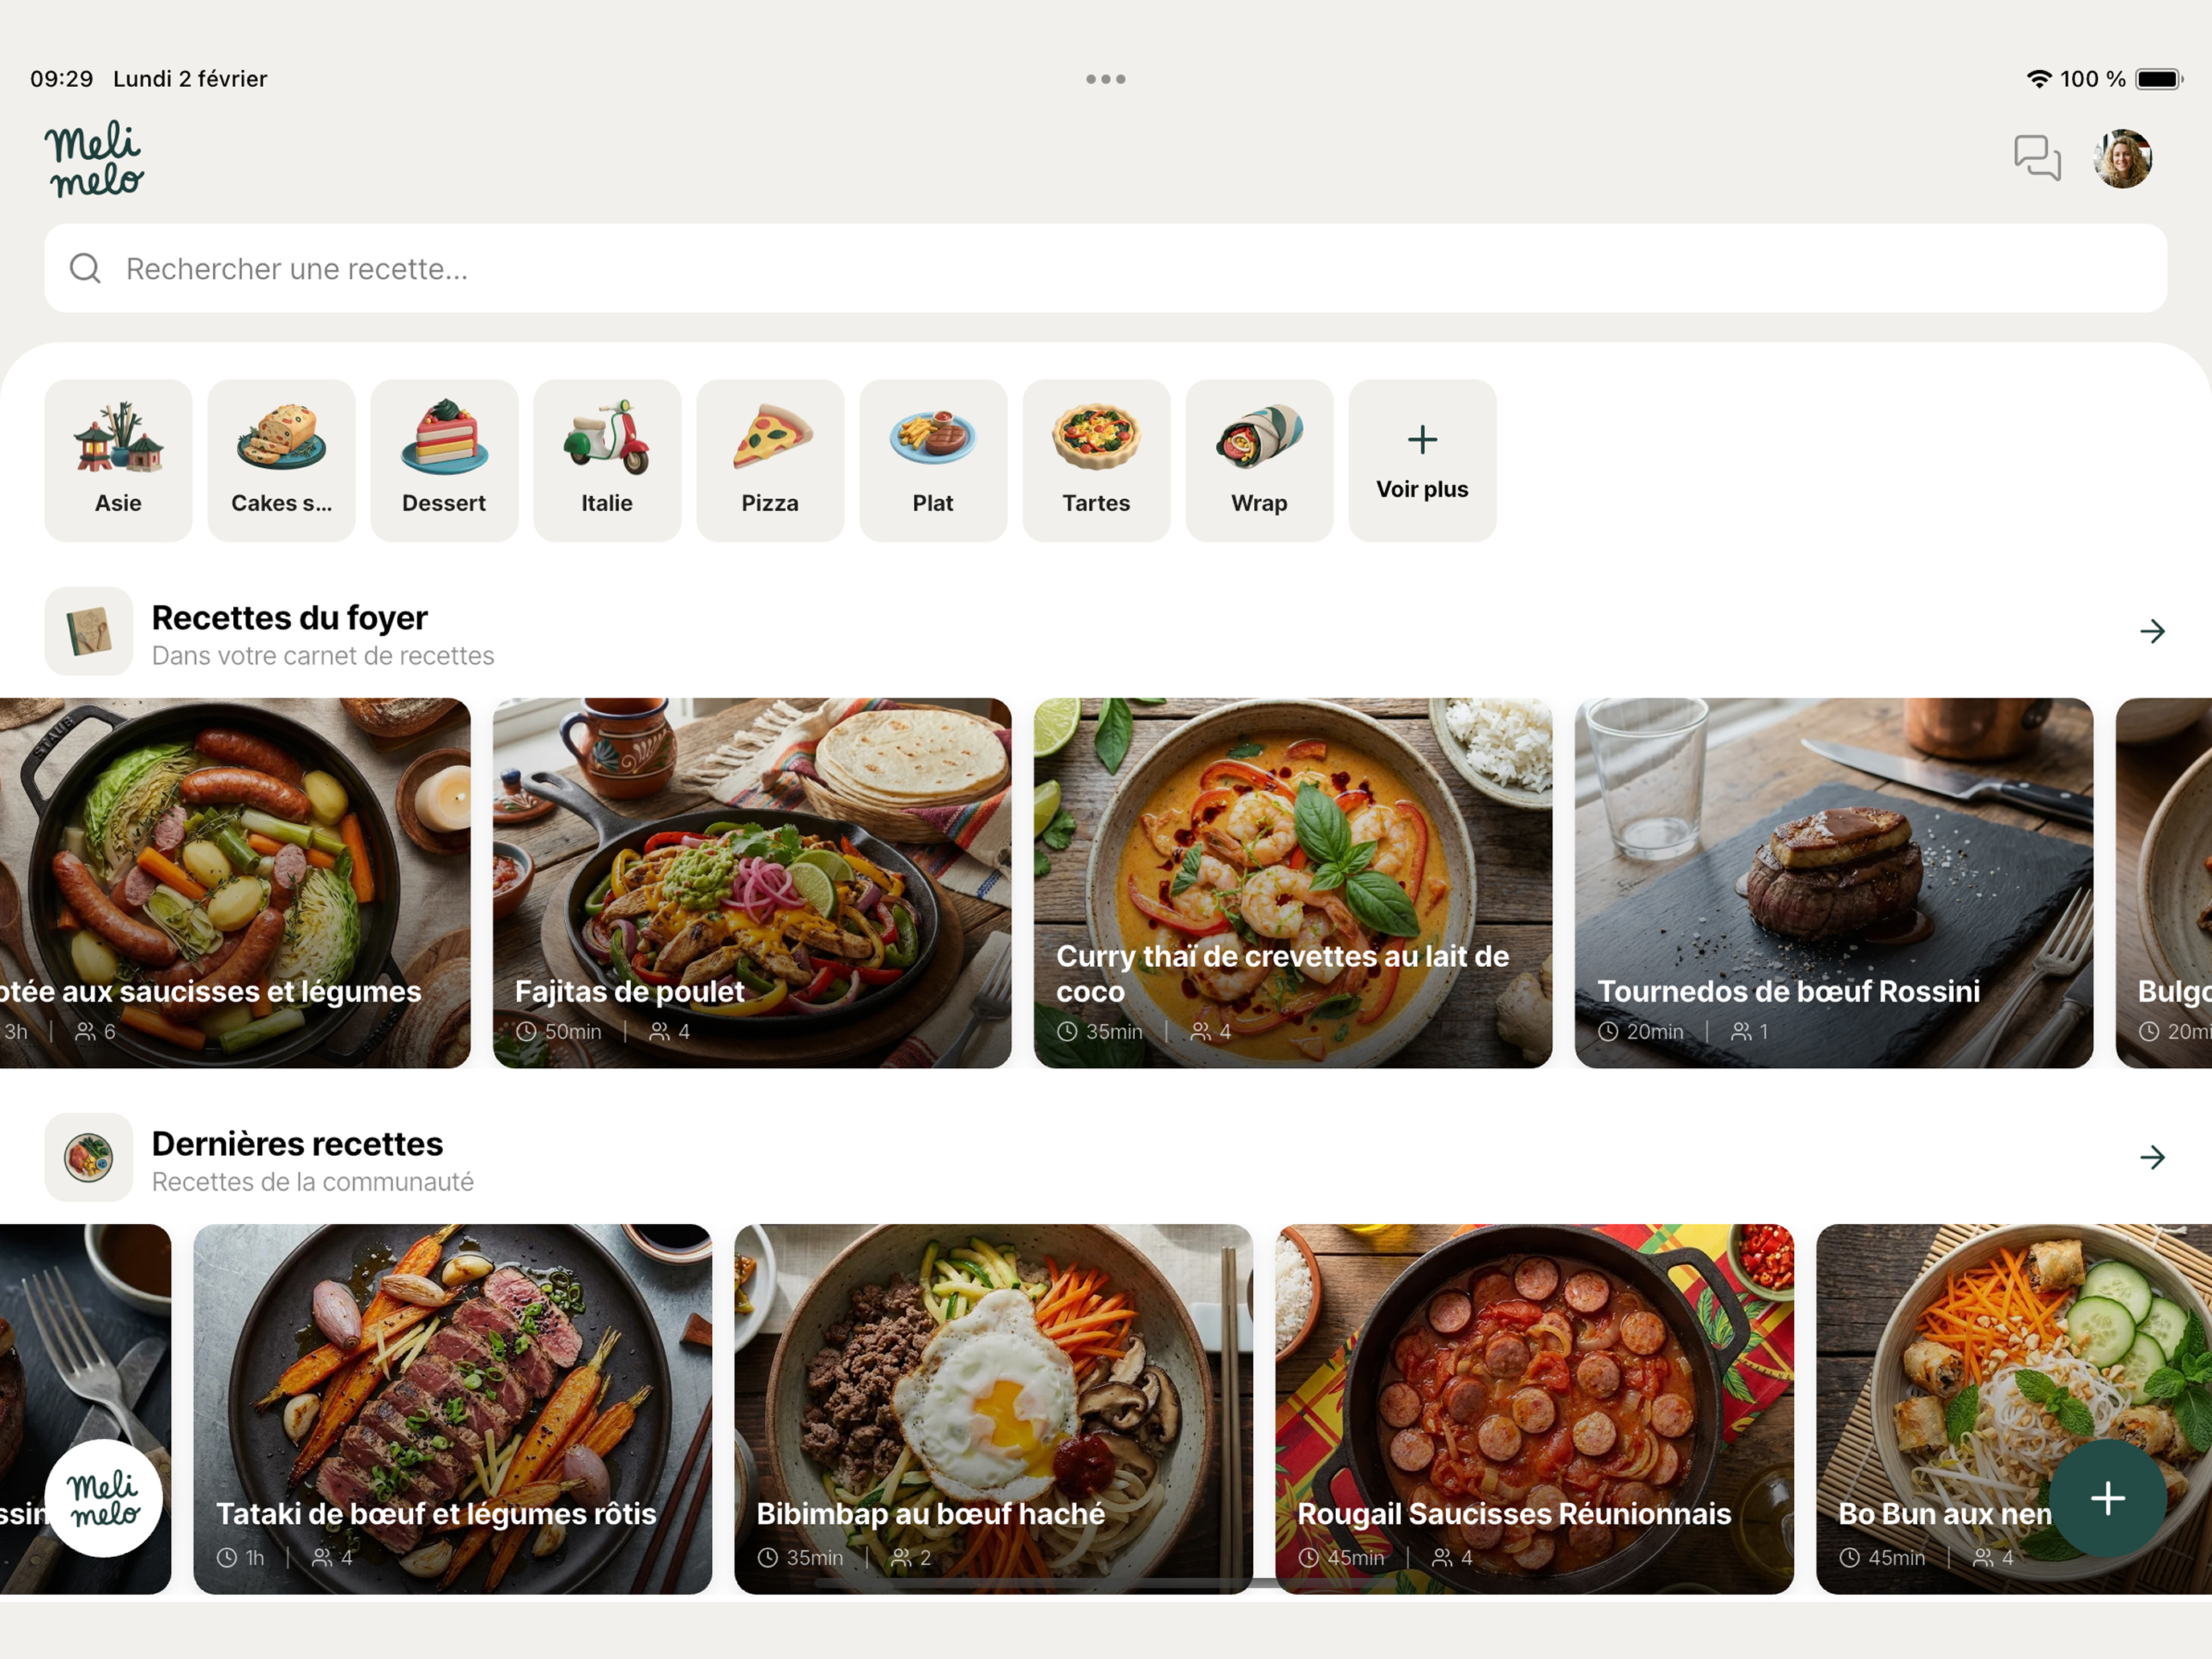The image size is (2212, 1659).
Task: Select the Asie category
Action: click(118, 460)
